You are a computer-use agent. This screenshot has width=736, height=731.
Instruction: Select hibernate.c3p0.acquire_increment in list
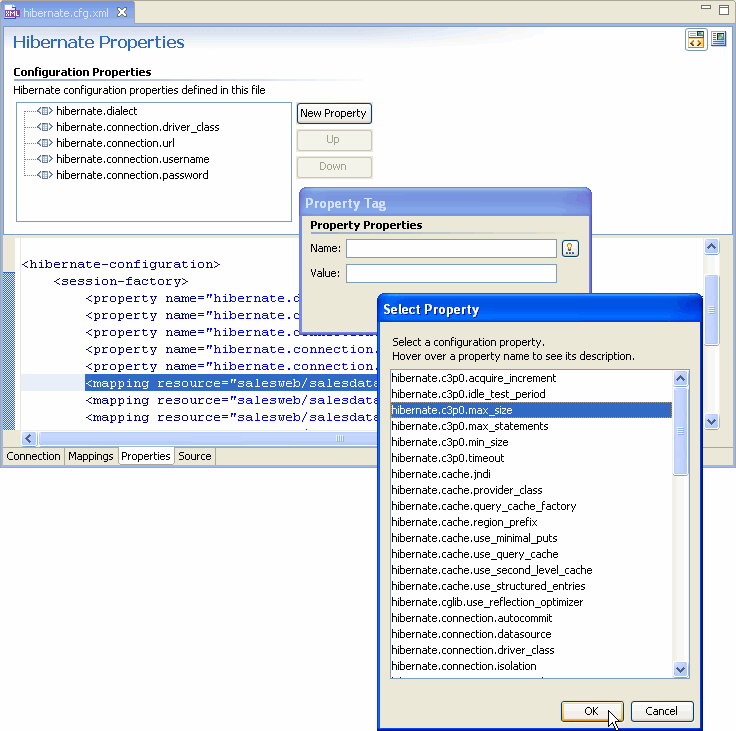pos(531,378)
